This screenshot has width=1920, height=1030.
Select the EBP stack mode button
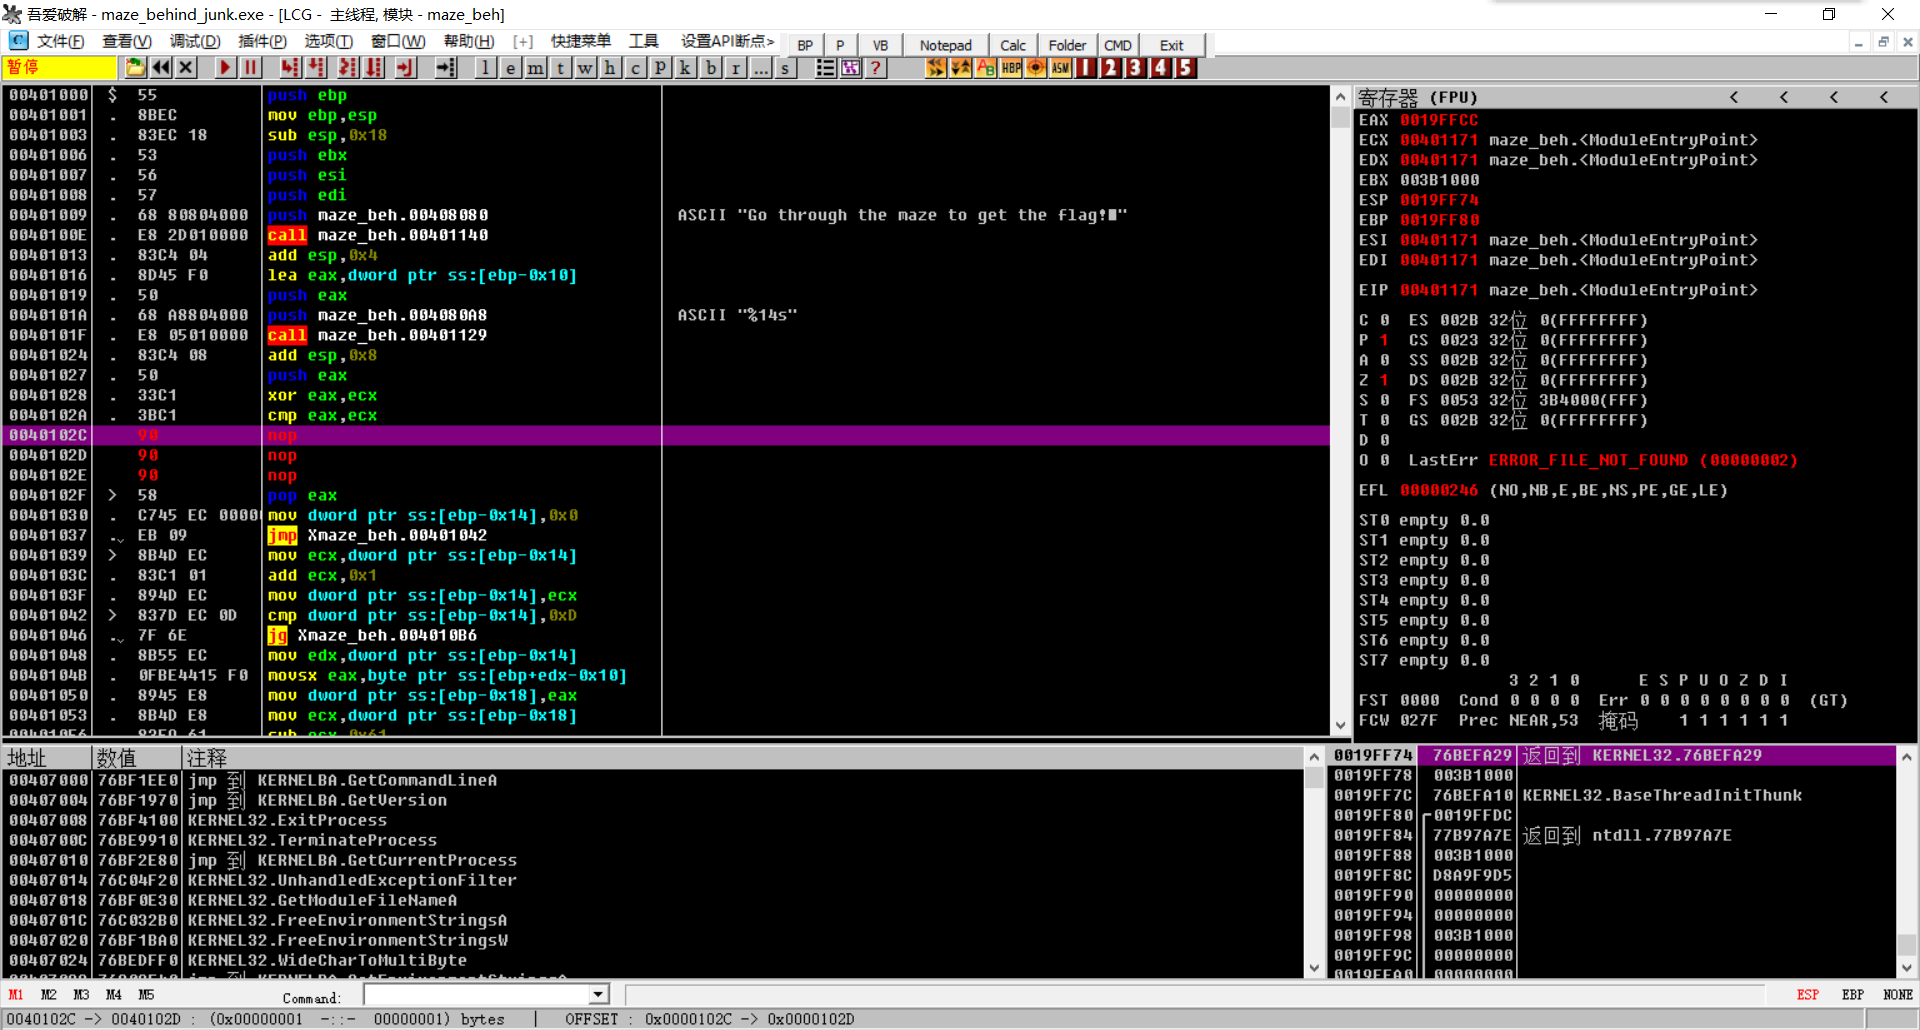coord(1853,995)
